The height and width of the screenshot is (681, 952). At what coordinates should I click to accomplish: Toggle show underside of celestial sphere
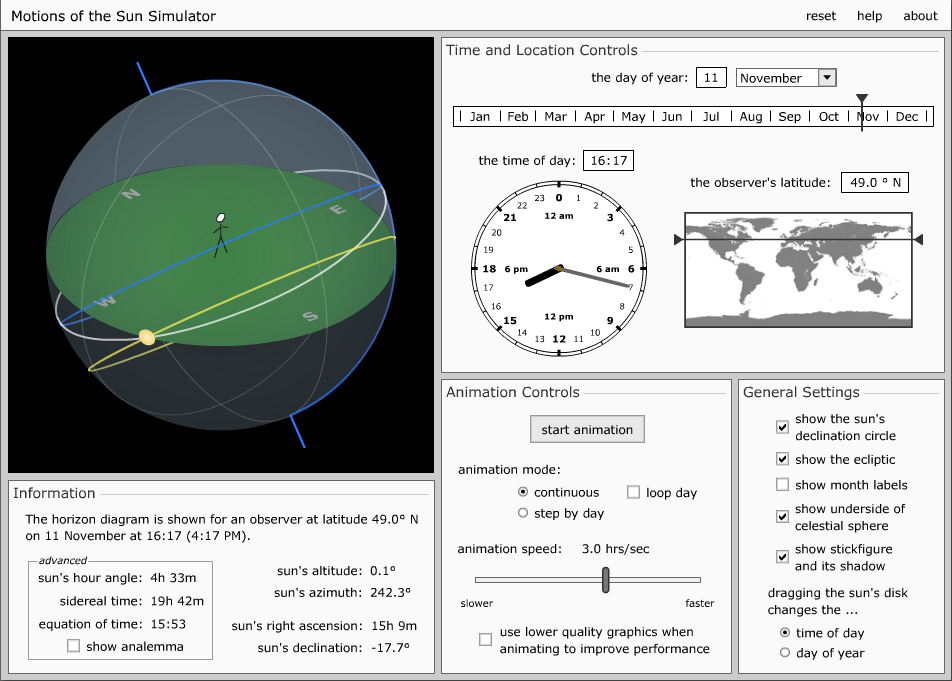(783, 517)
